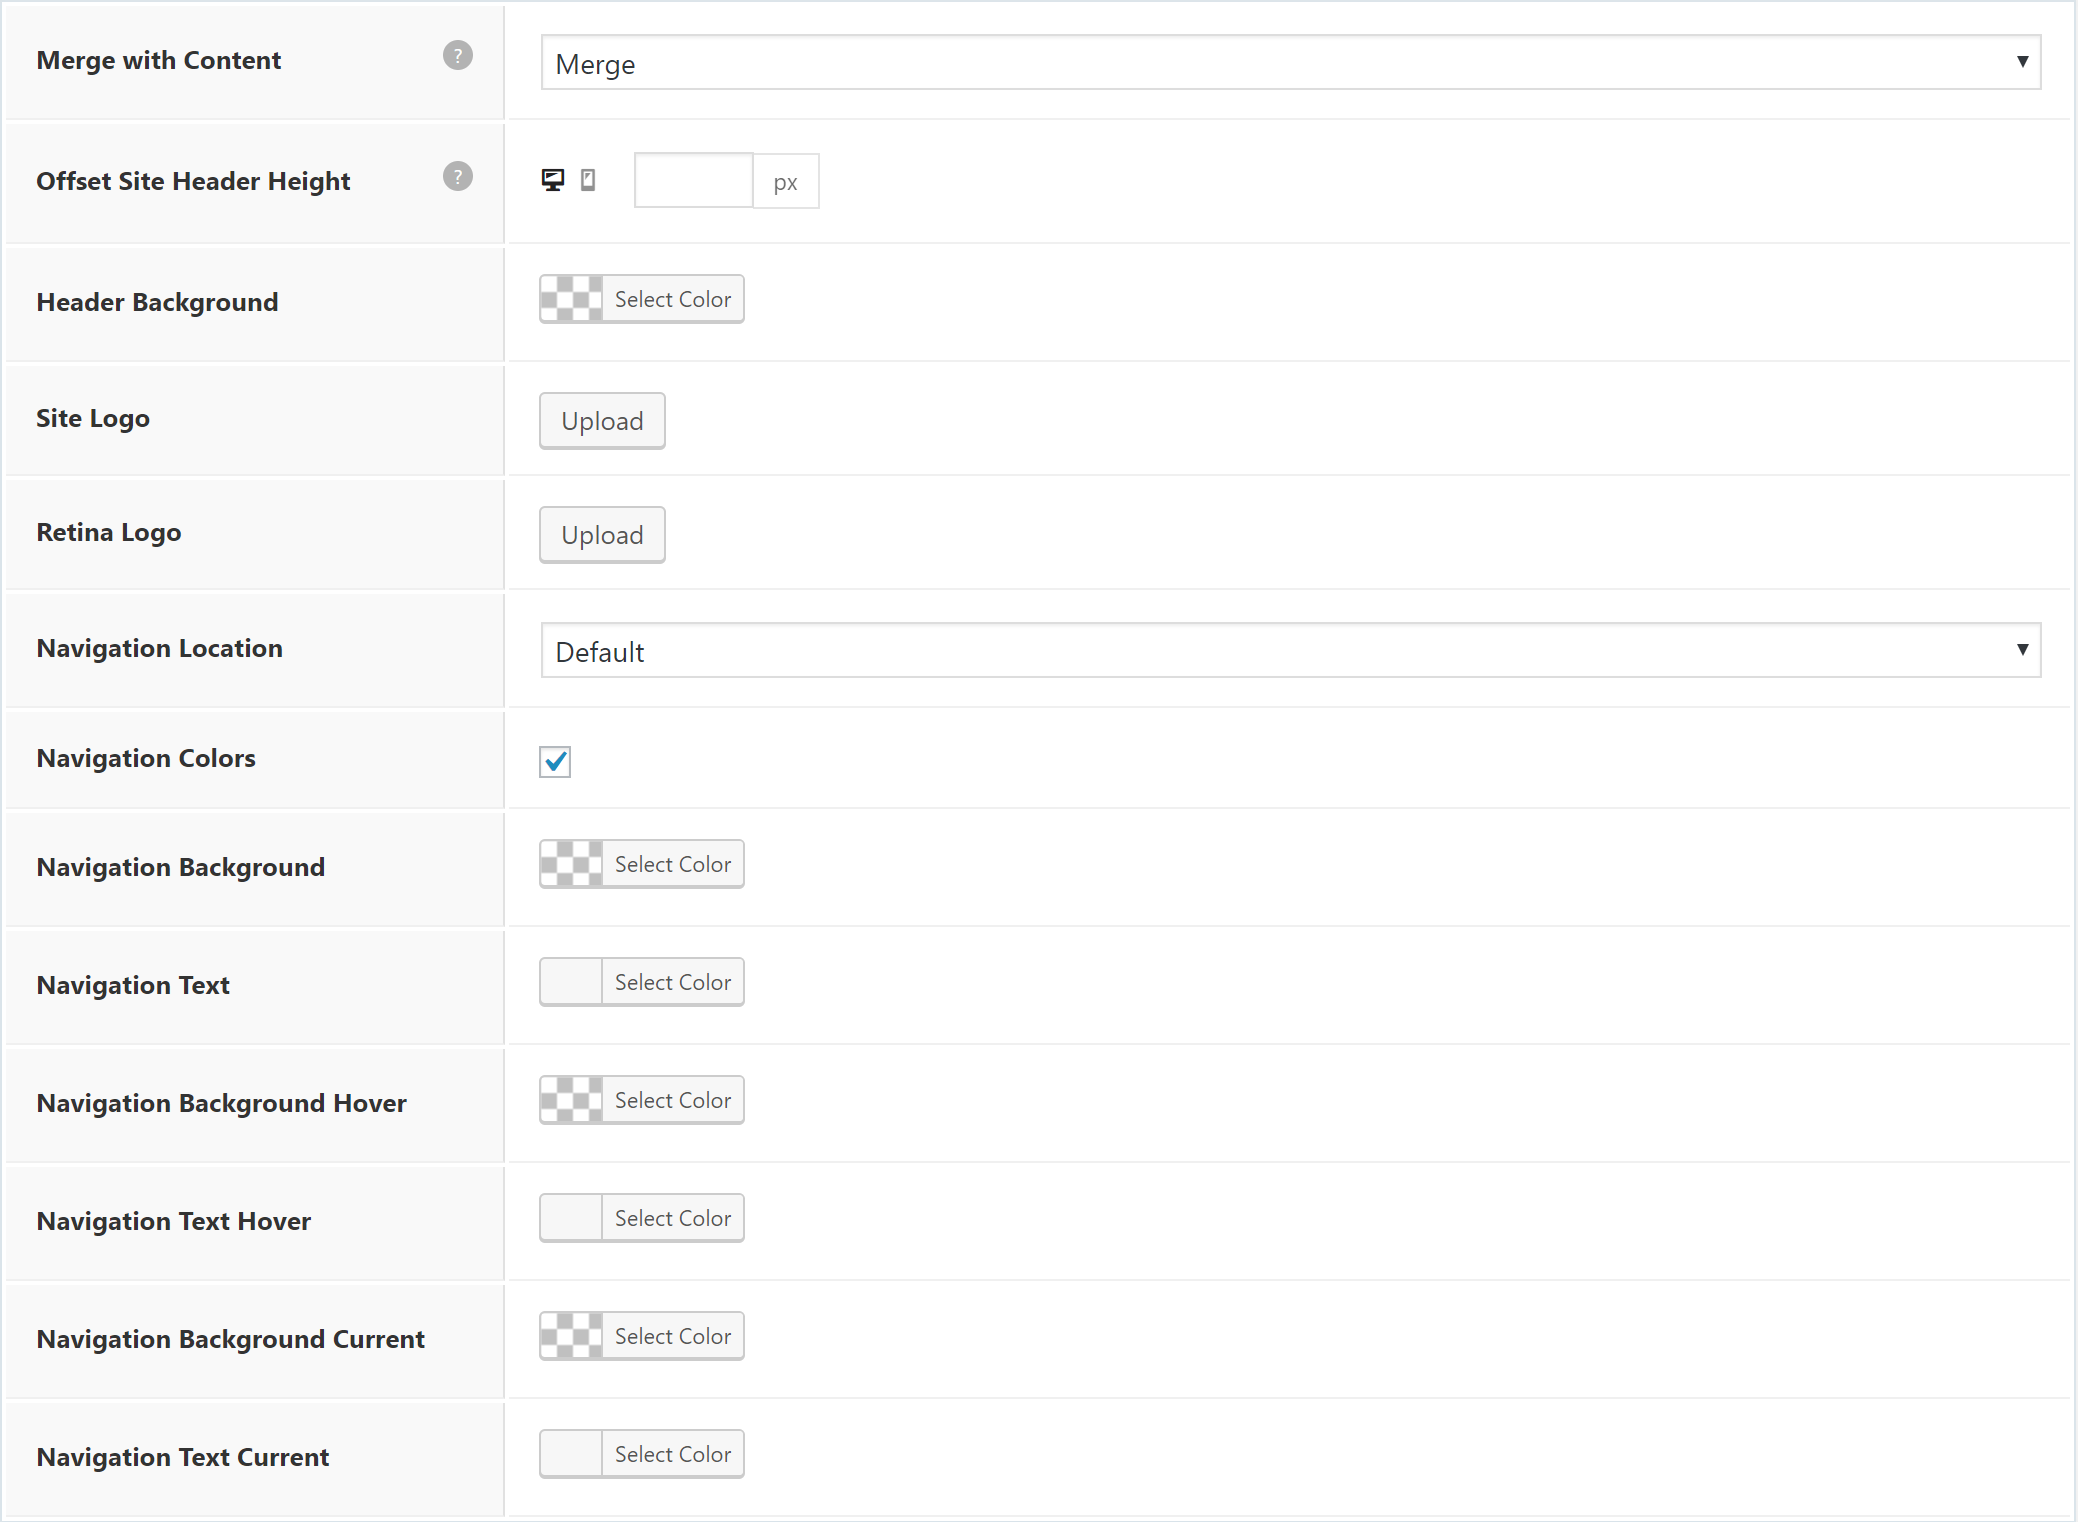Click Select Color for Navigation Text Hover
This screenshot has height=1522, width=2078.
[673, 1218]
